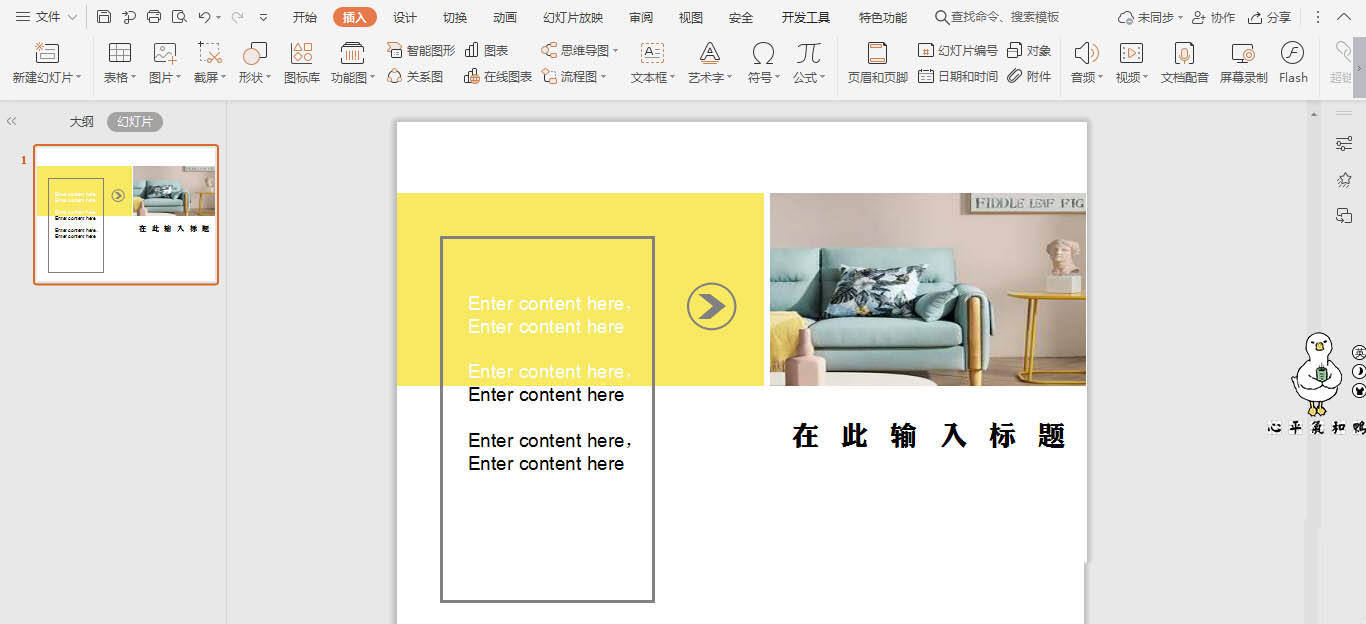
Task: Redo the last action
Action: click(238, 17)
